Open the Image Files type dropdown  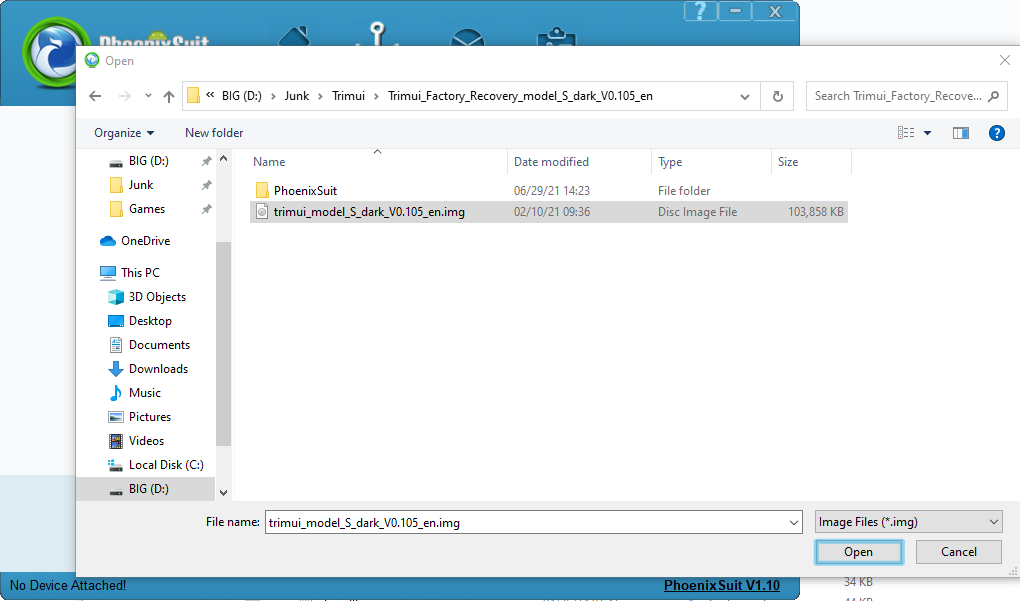point(908,522)
